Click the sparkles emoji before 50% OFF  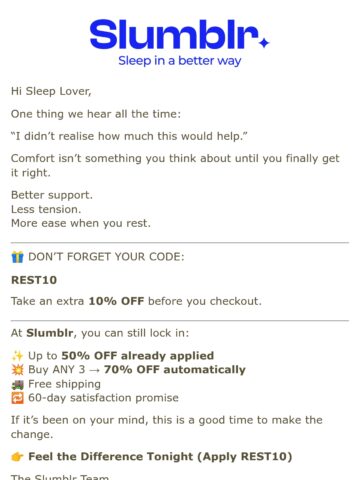17,356
